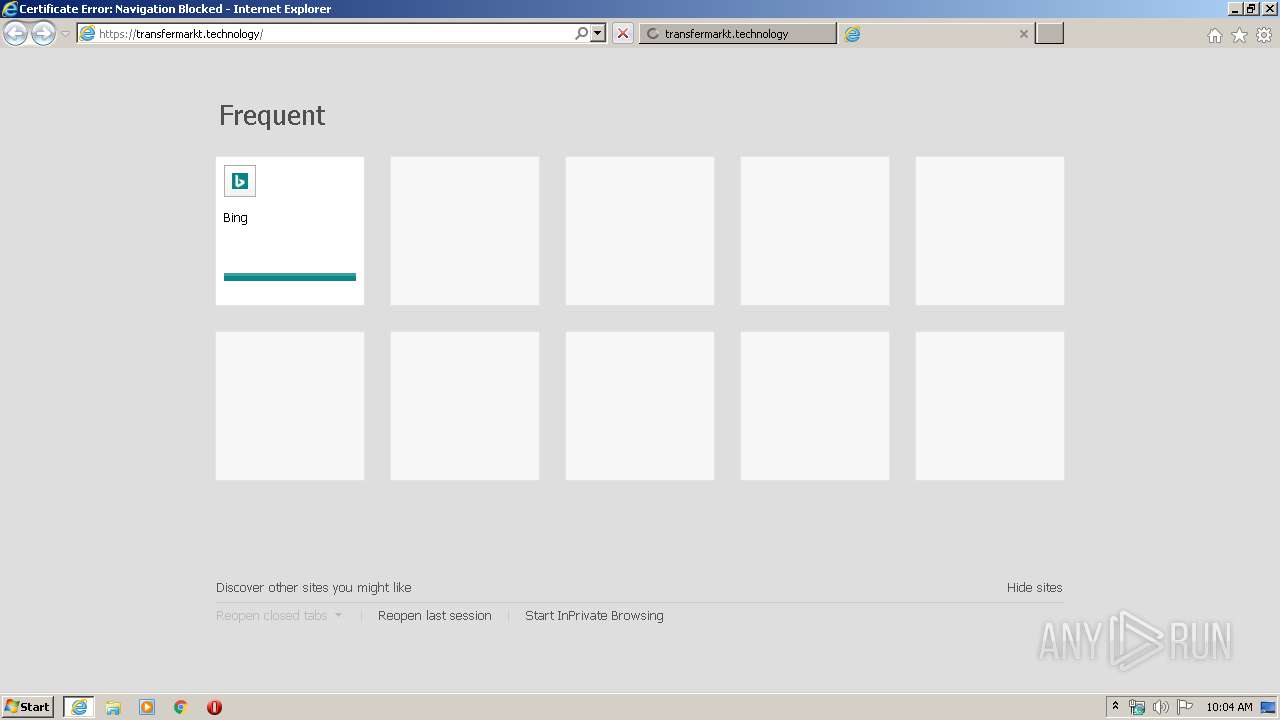Viewport: 1280px width, 720px height.
Task: Open Favorites with the star icon
Action: (1240, 35)
